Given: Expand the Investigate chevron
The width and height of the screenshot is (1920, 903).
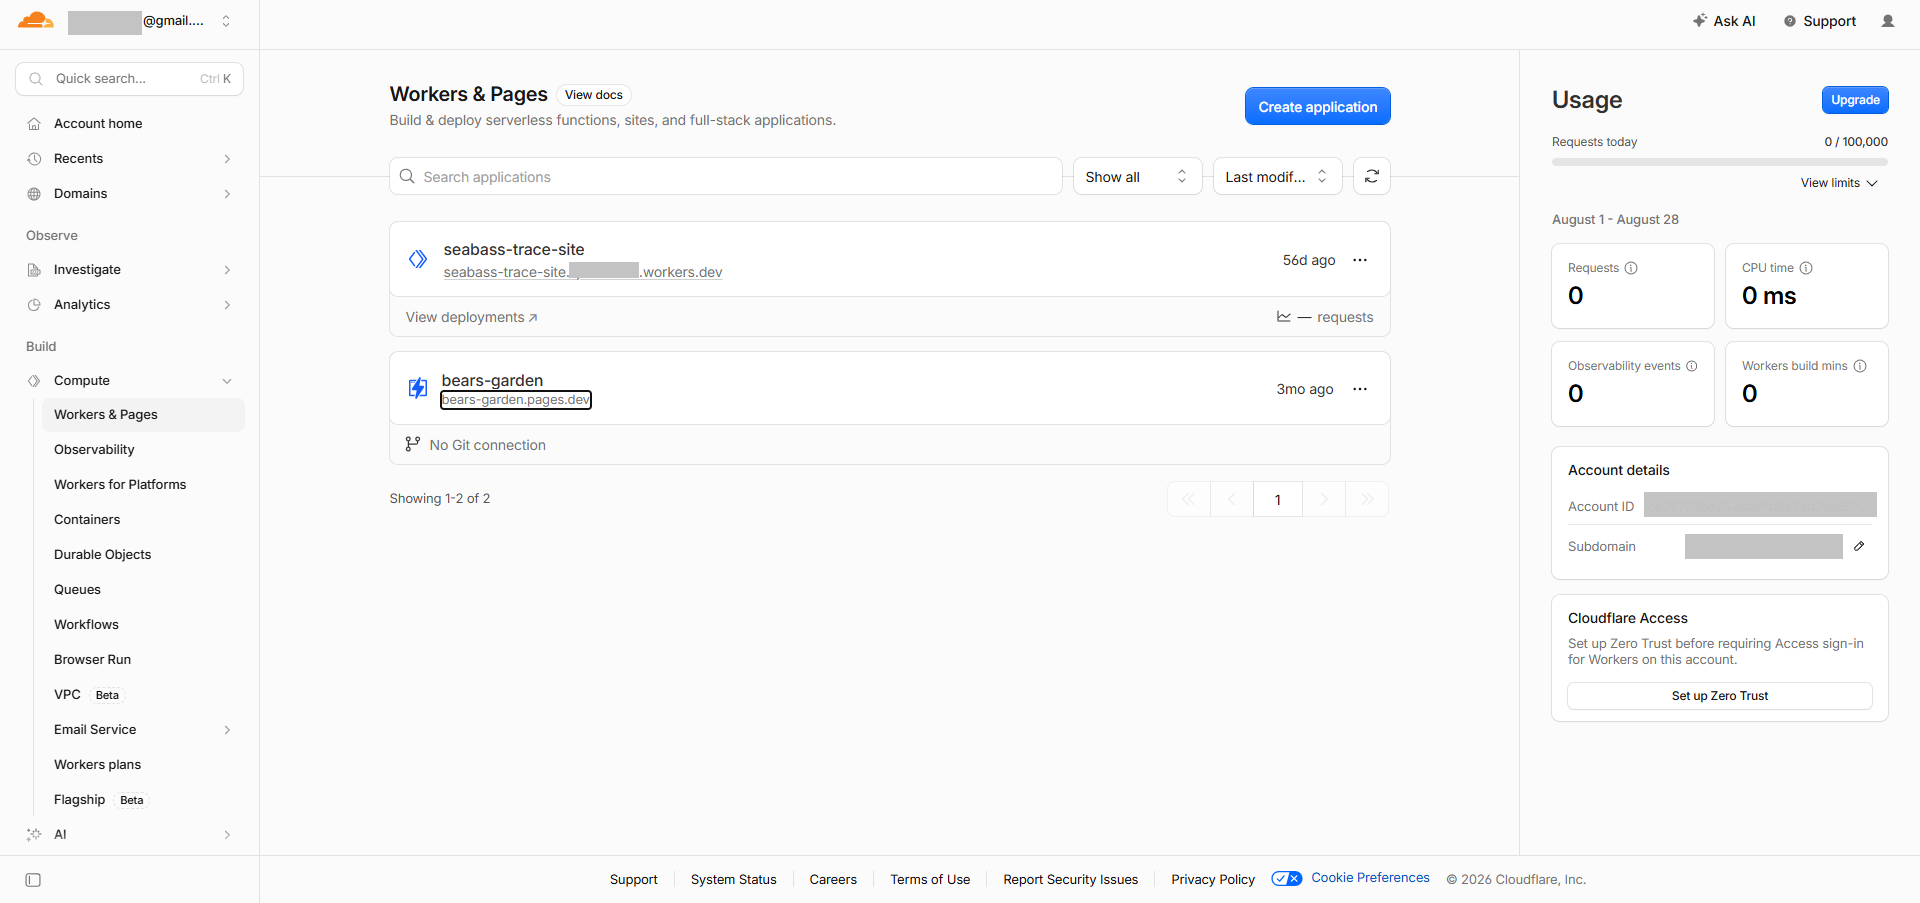Looking at the screenshot, I should click(x=227, y=270).
